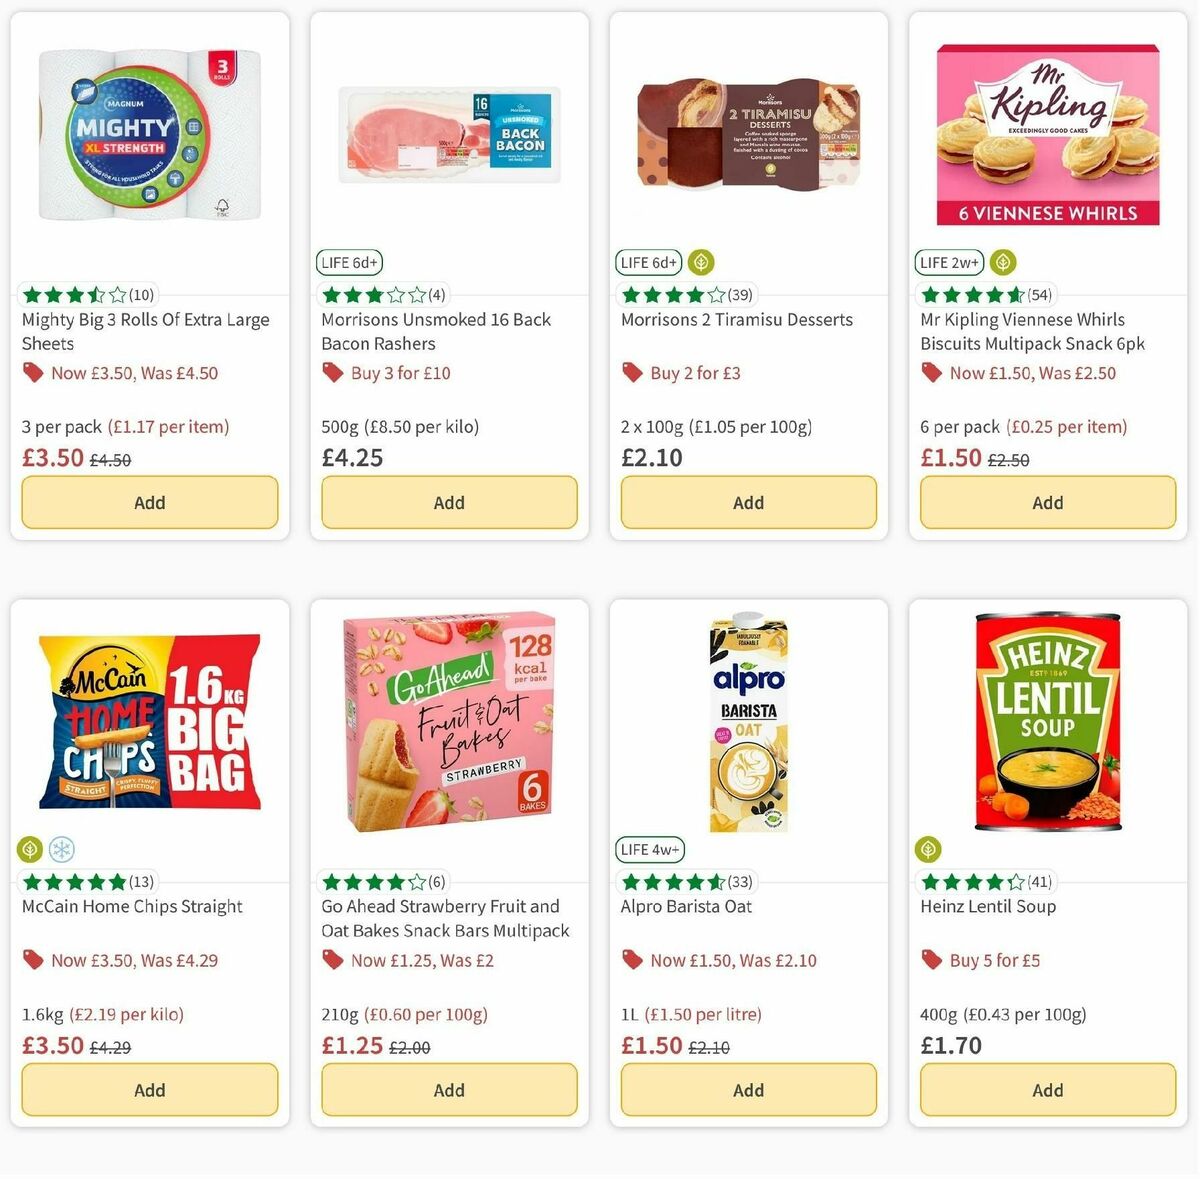This screenshot has height=1179, width=1200.
Task: Click the leaf icon on the Mr Kipling card
Action: coord(1003,262)
